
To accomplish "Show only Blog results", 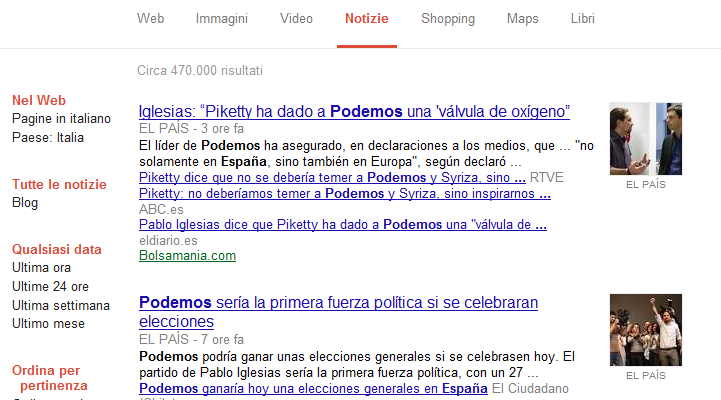I will pyautogui.click(x=25, y=203).
